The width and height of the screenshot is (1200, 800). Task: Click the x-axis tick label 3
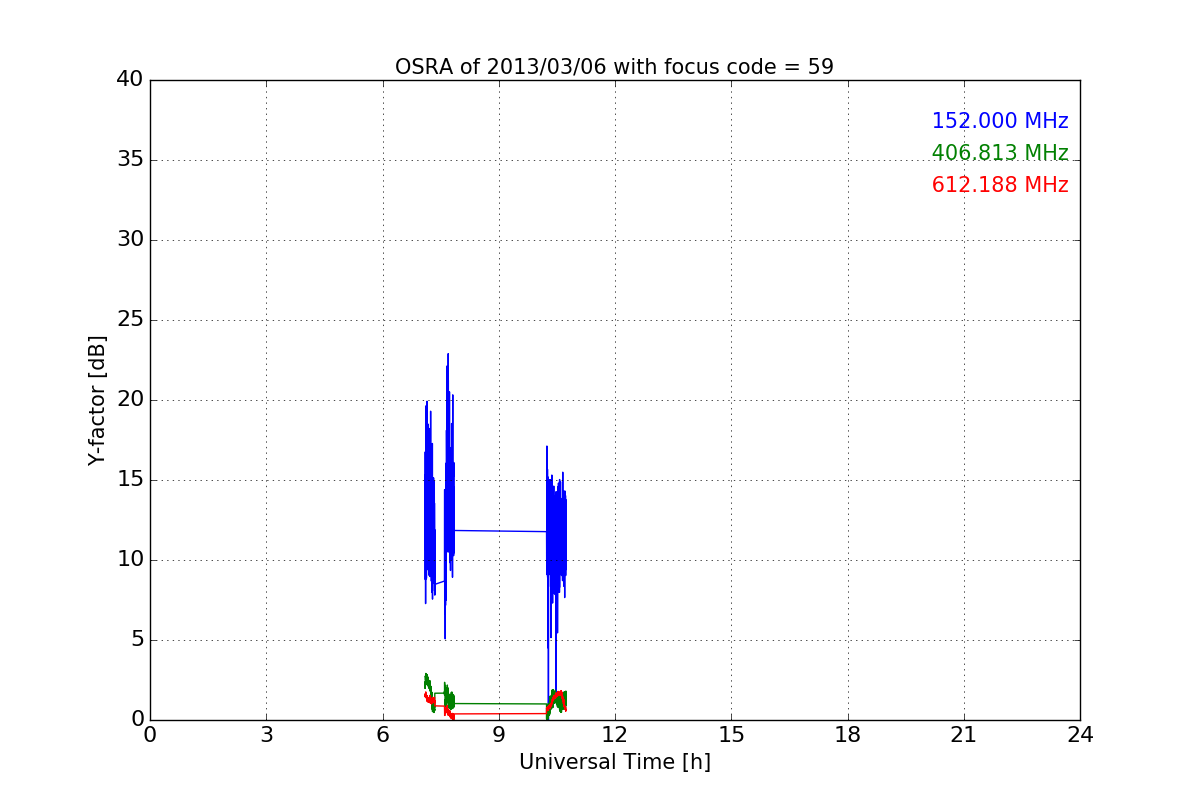click(x=266, y=735)
